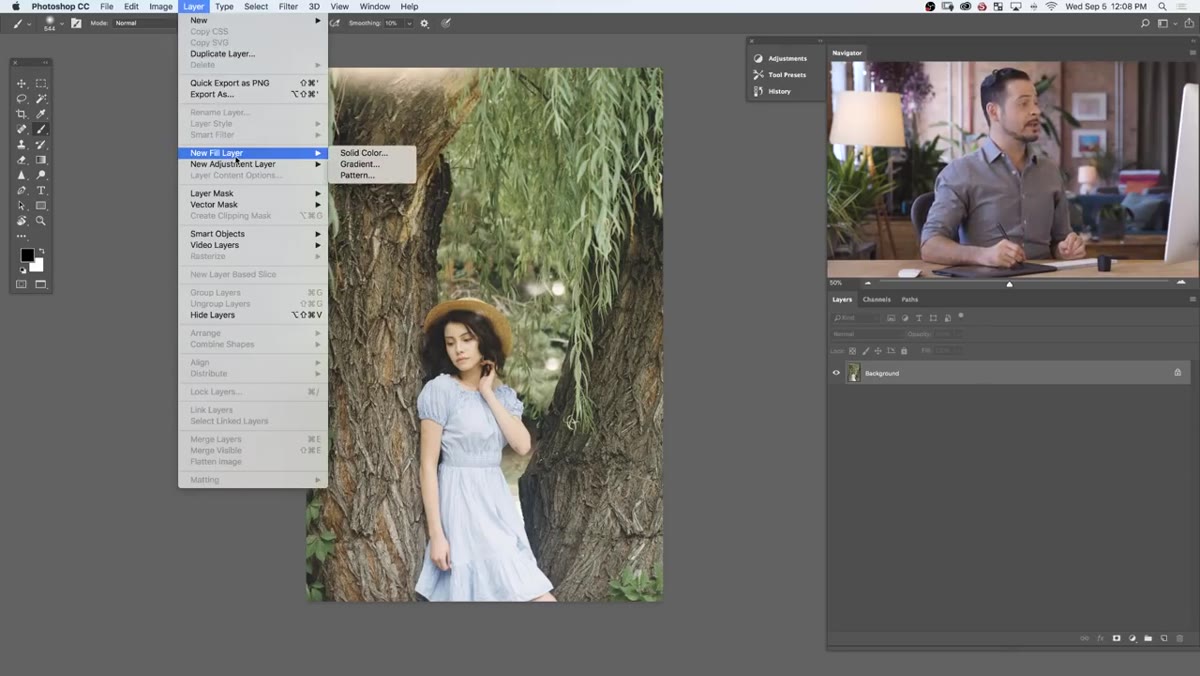Create a new layer button
The image size is (1200, 676).
1164,638
